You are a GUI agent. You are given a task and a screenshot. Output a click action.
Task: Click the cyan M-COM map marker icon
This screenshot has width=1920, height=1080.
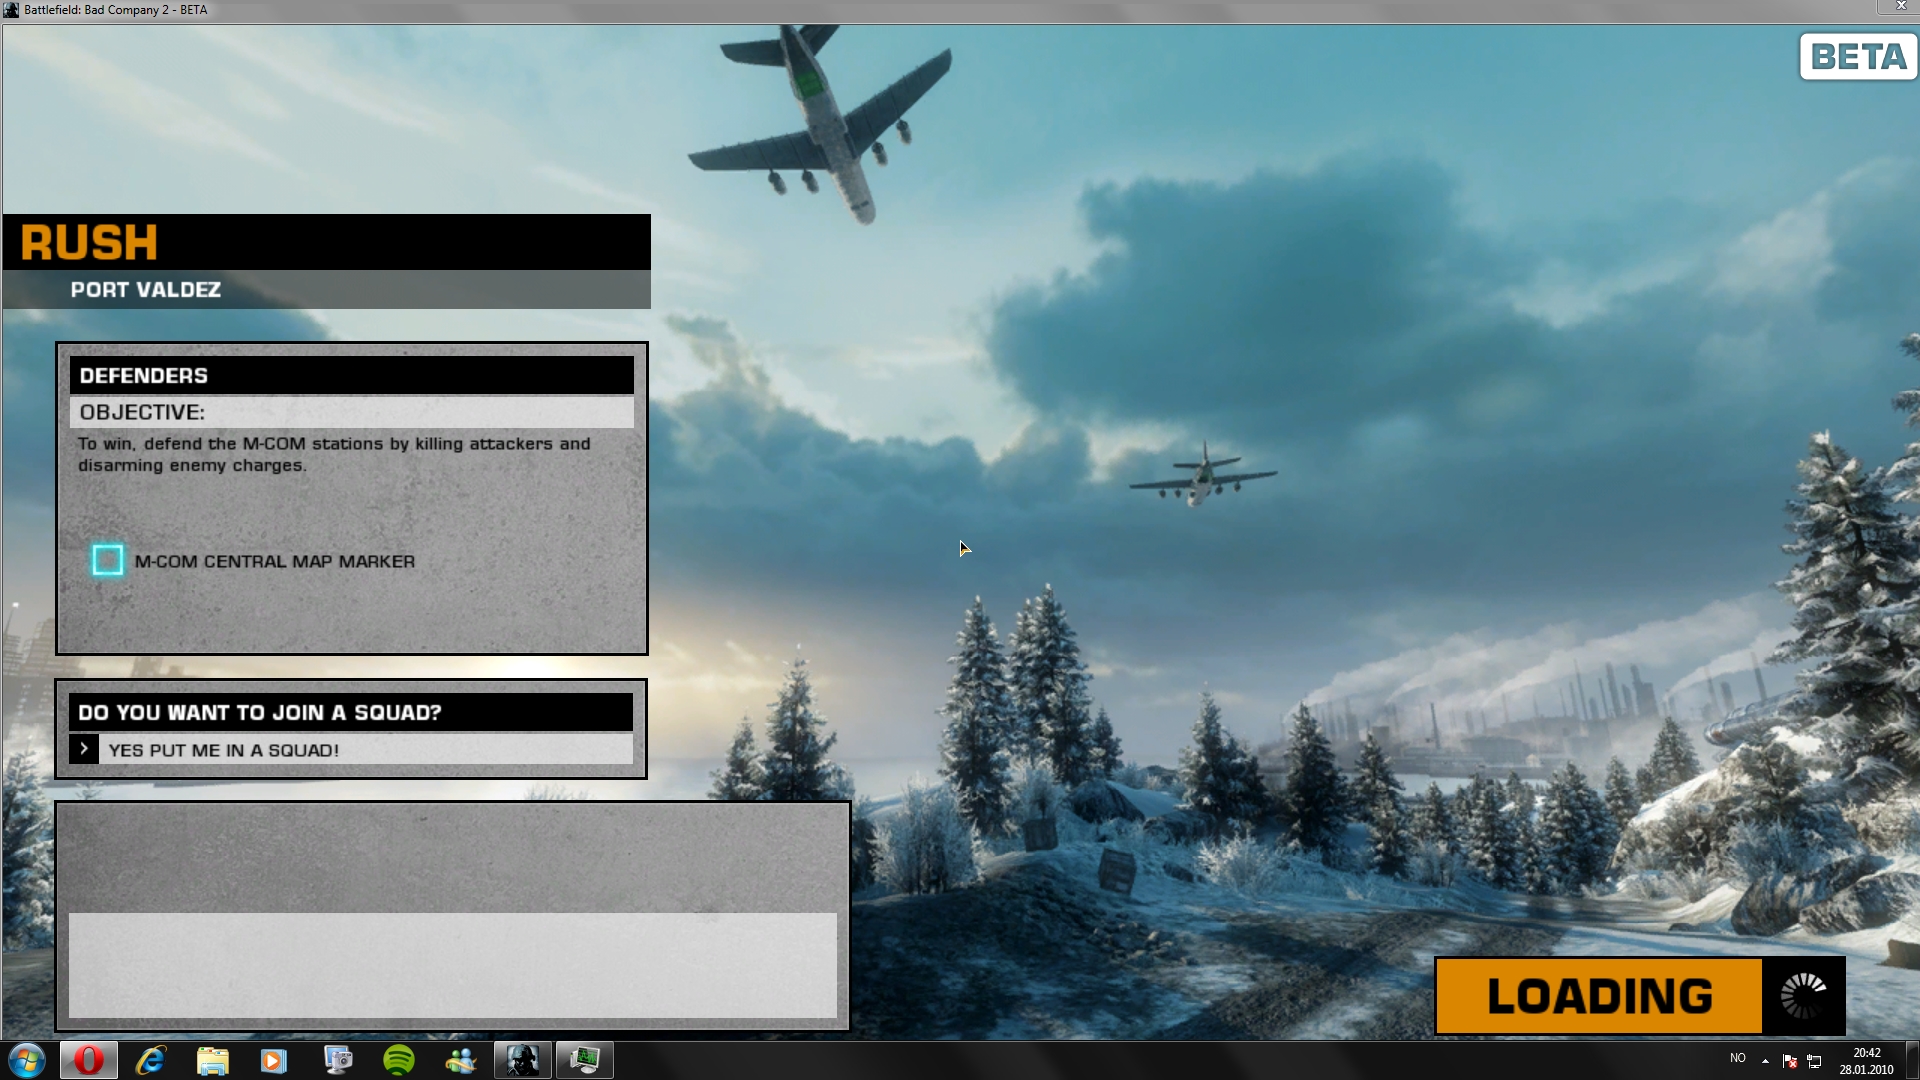[108, 560]
